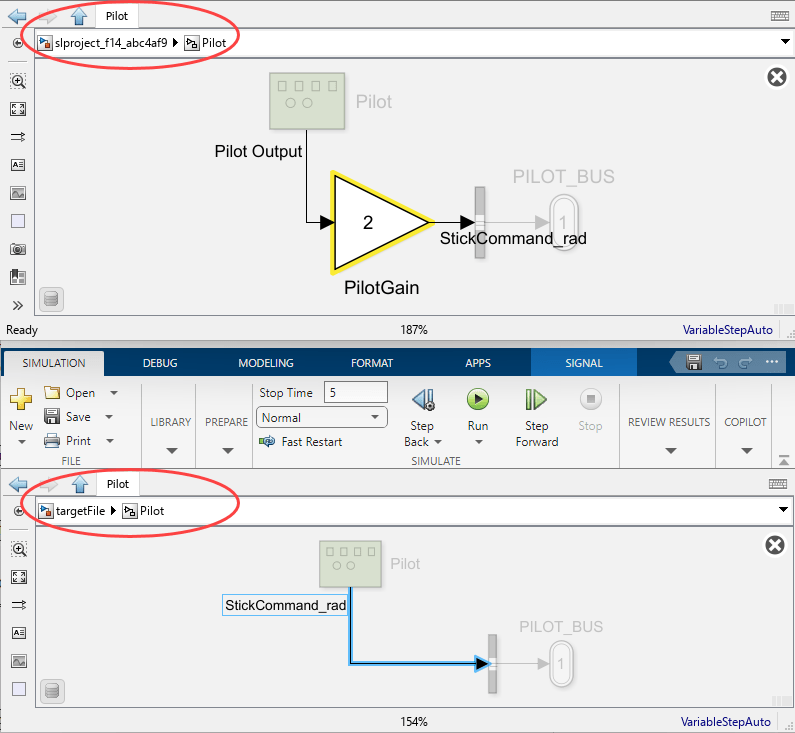This screenshot has height=733, width=795.
Task: Toggle Fast Restart
Action: [x=301, y=442]
